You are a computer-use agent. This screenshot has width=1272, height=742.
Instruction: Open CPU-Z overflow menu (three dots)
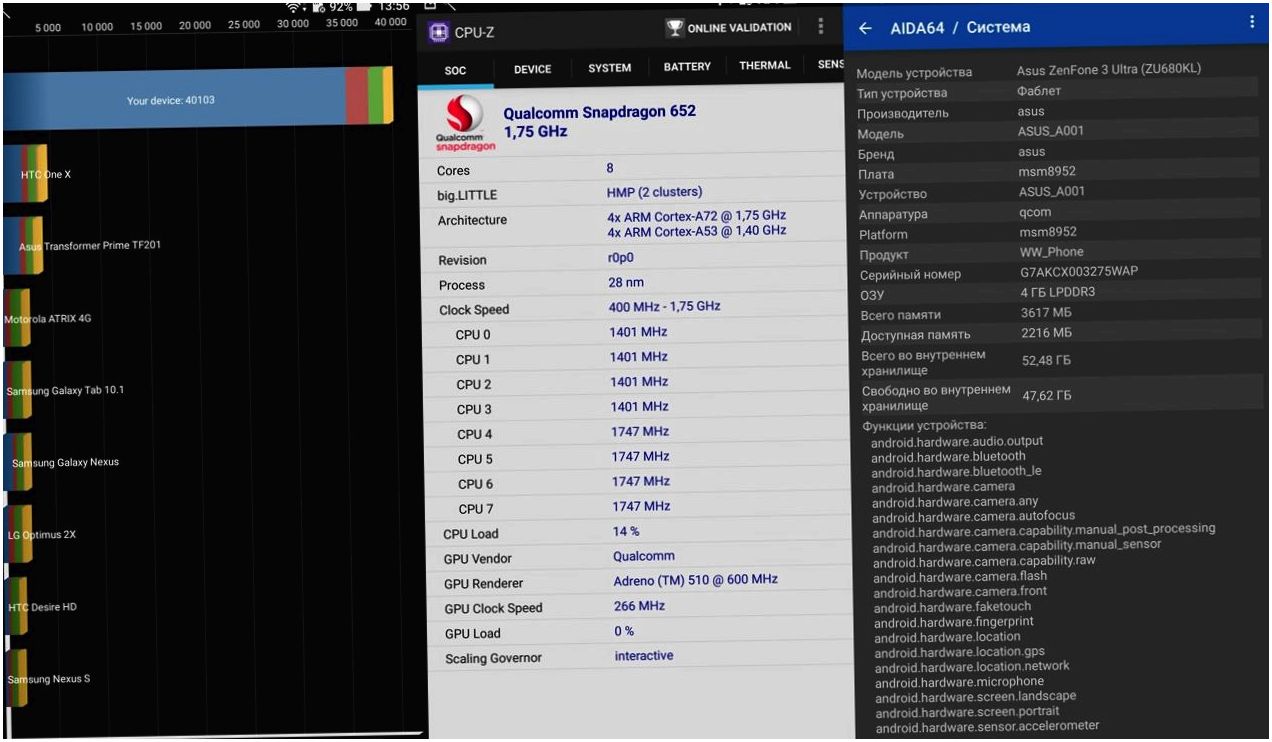(820, 27)
